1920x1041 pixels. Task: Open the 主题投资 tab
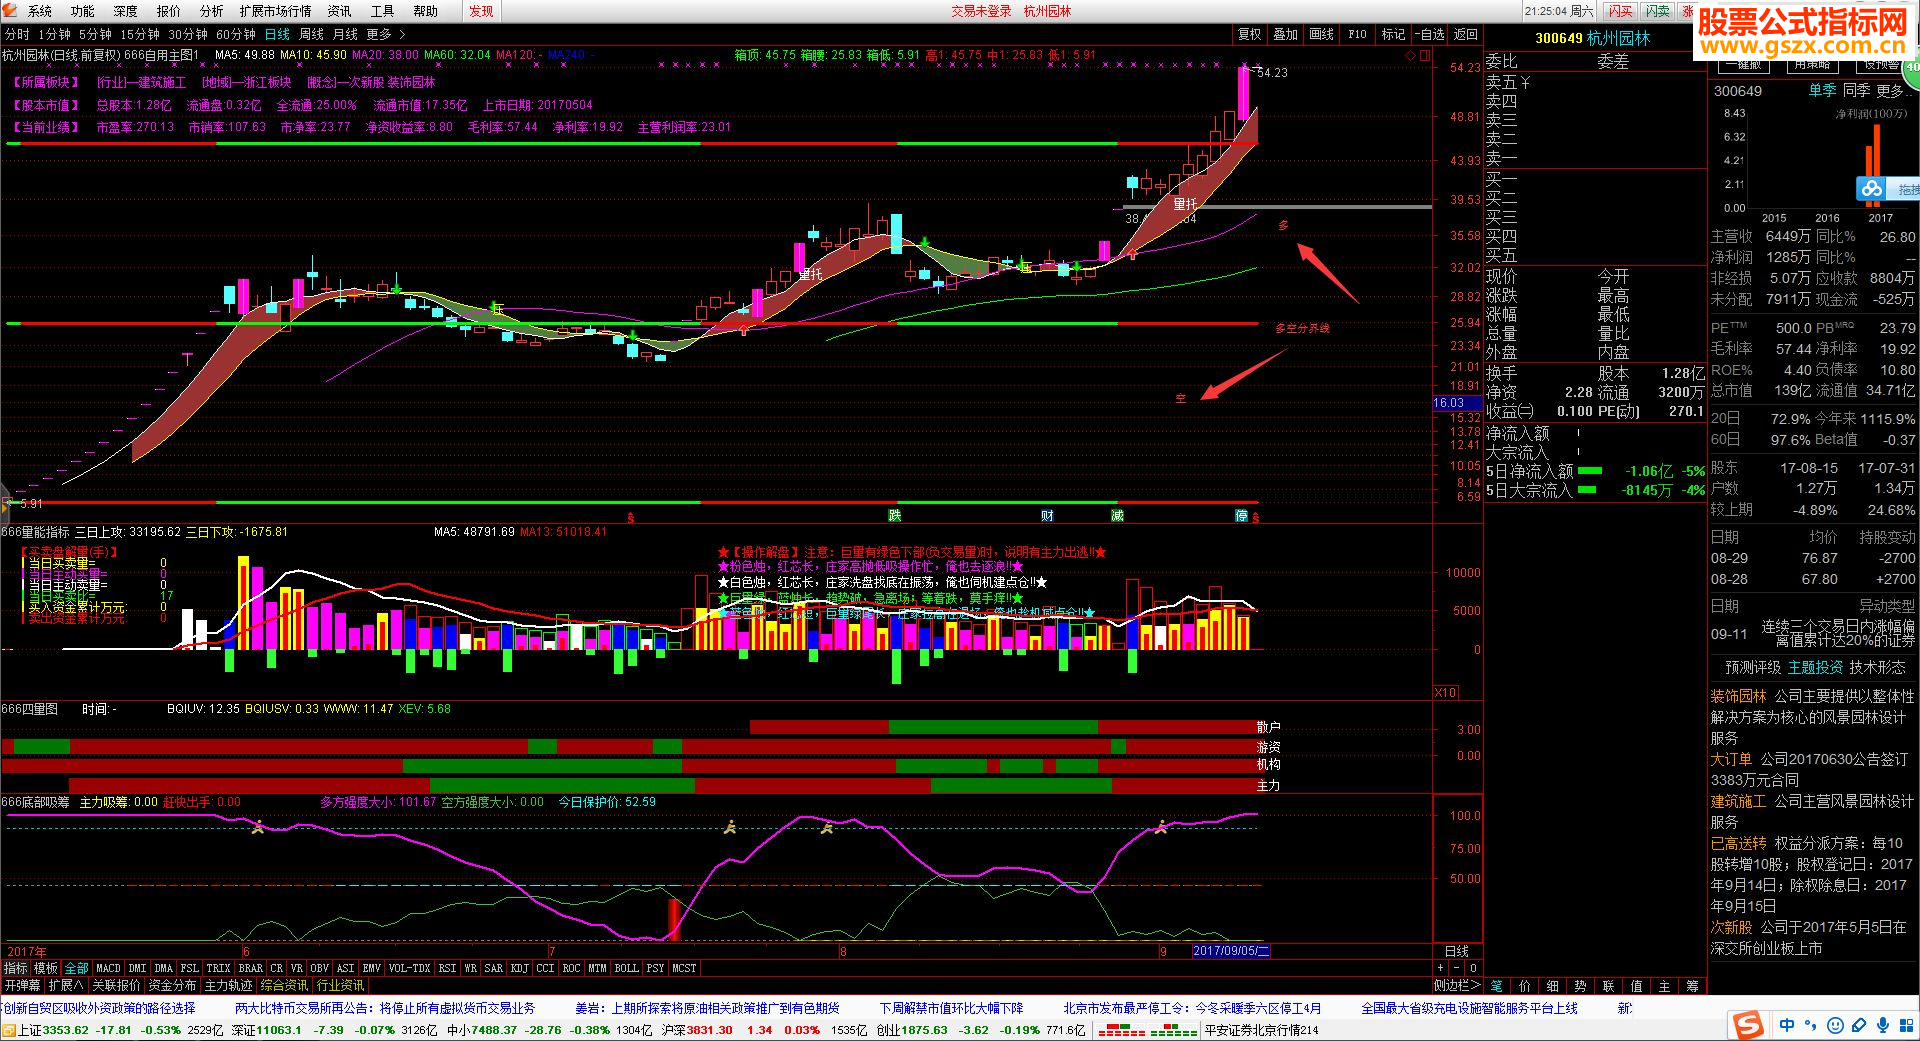(x=1815, y=667)
